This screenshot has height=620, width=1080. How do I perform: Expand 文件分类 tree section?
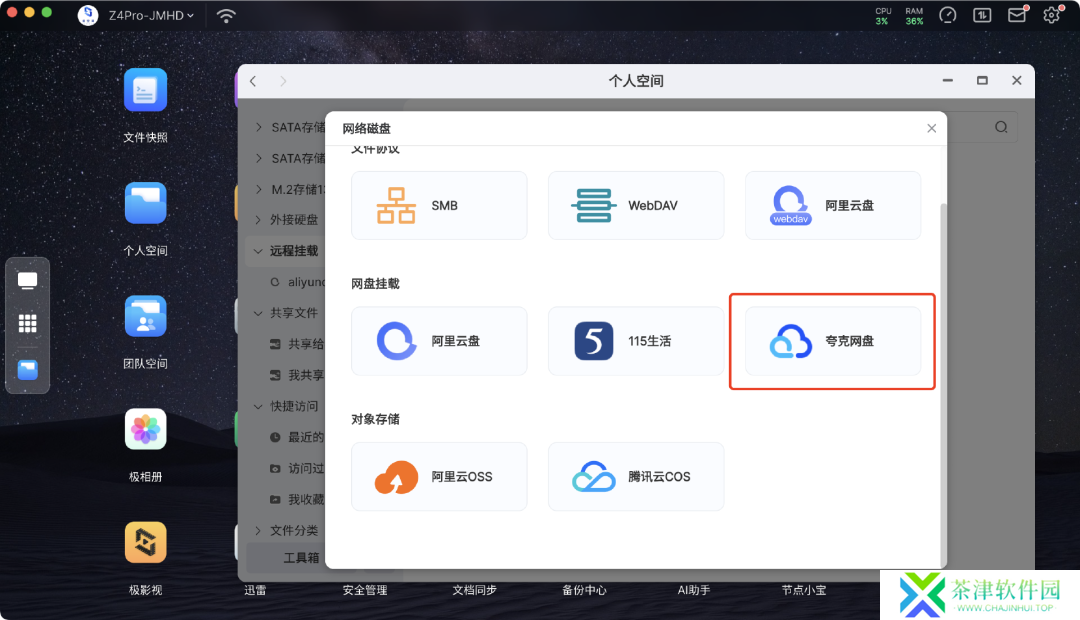click(258, 530)
